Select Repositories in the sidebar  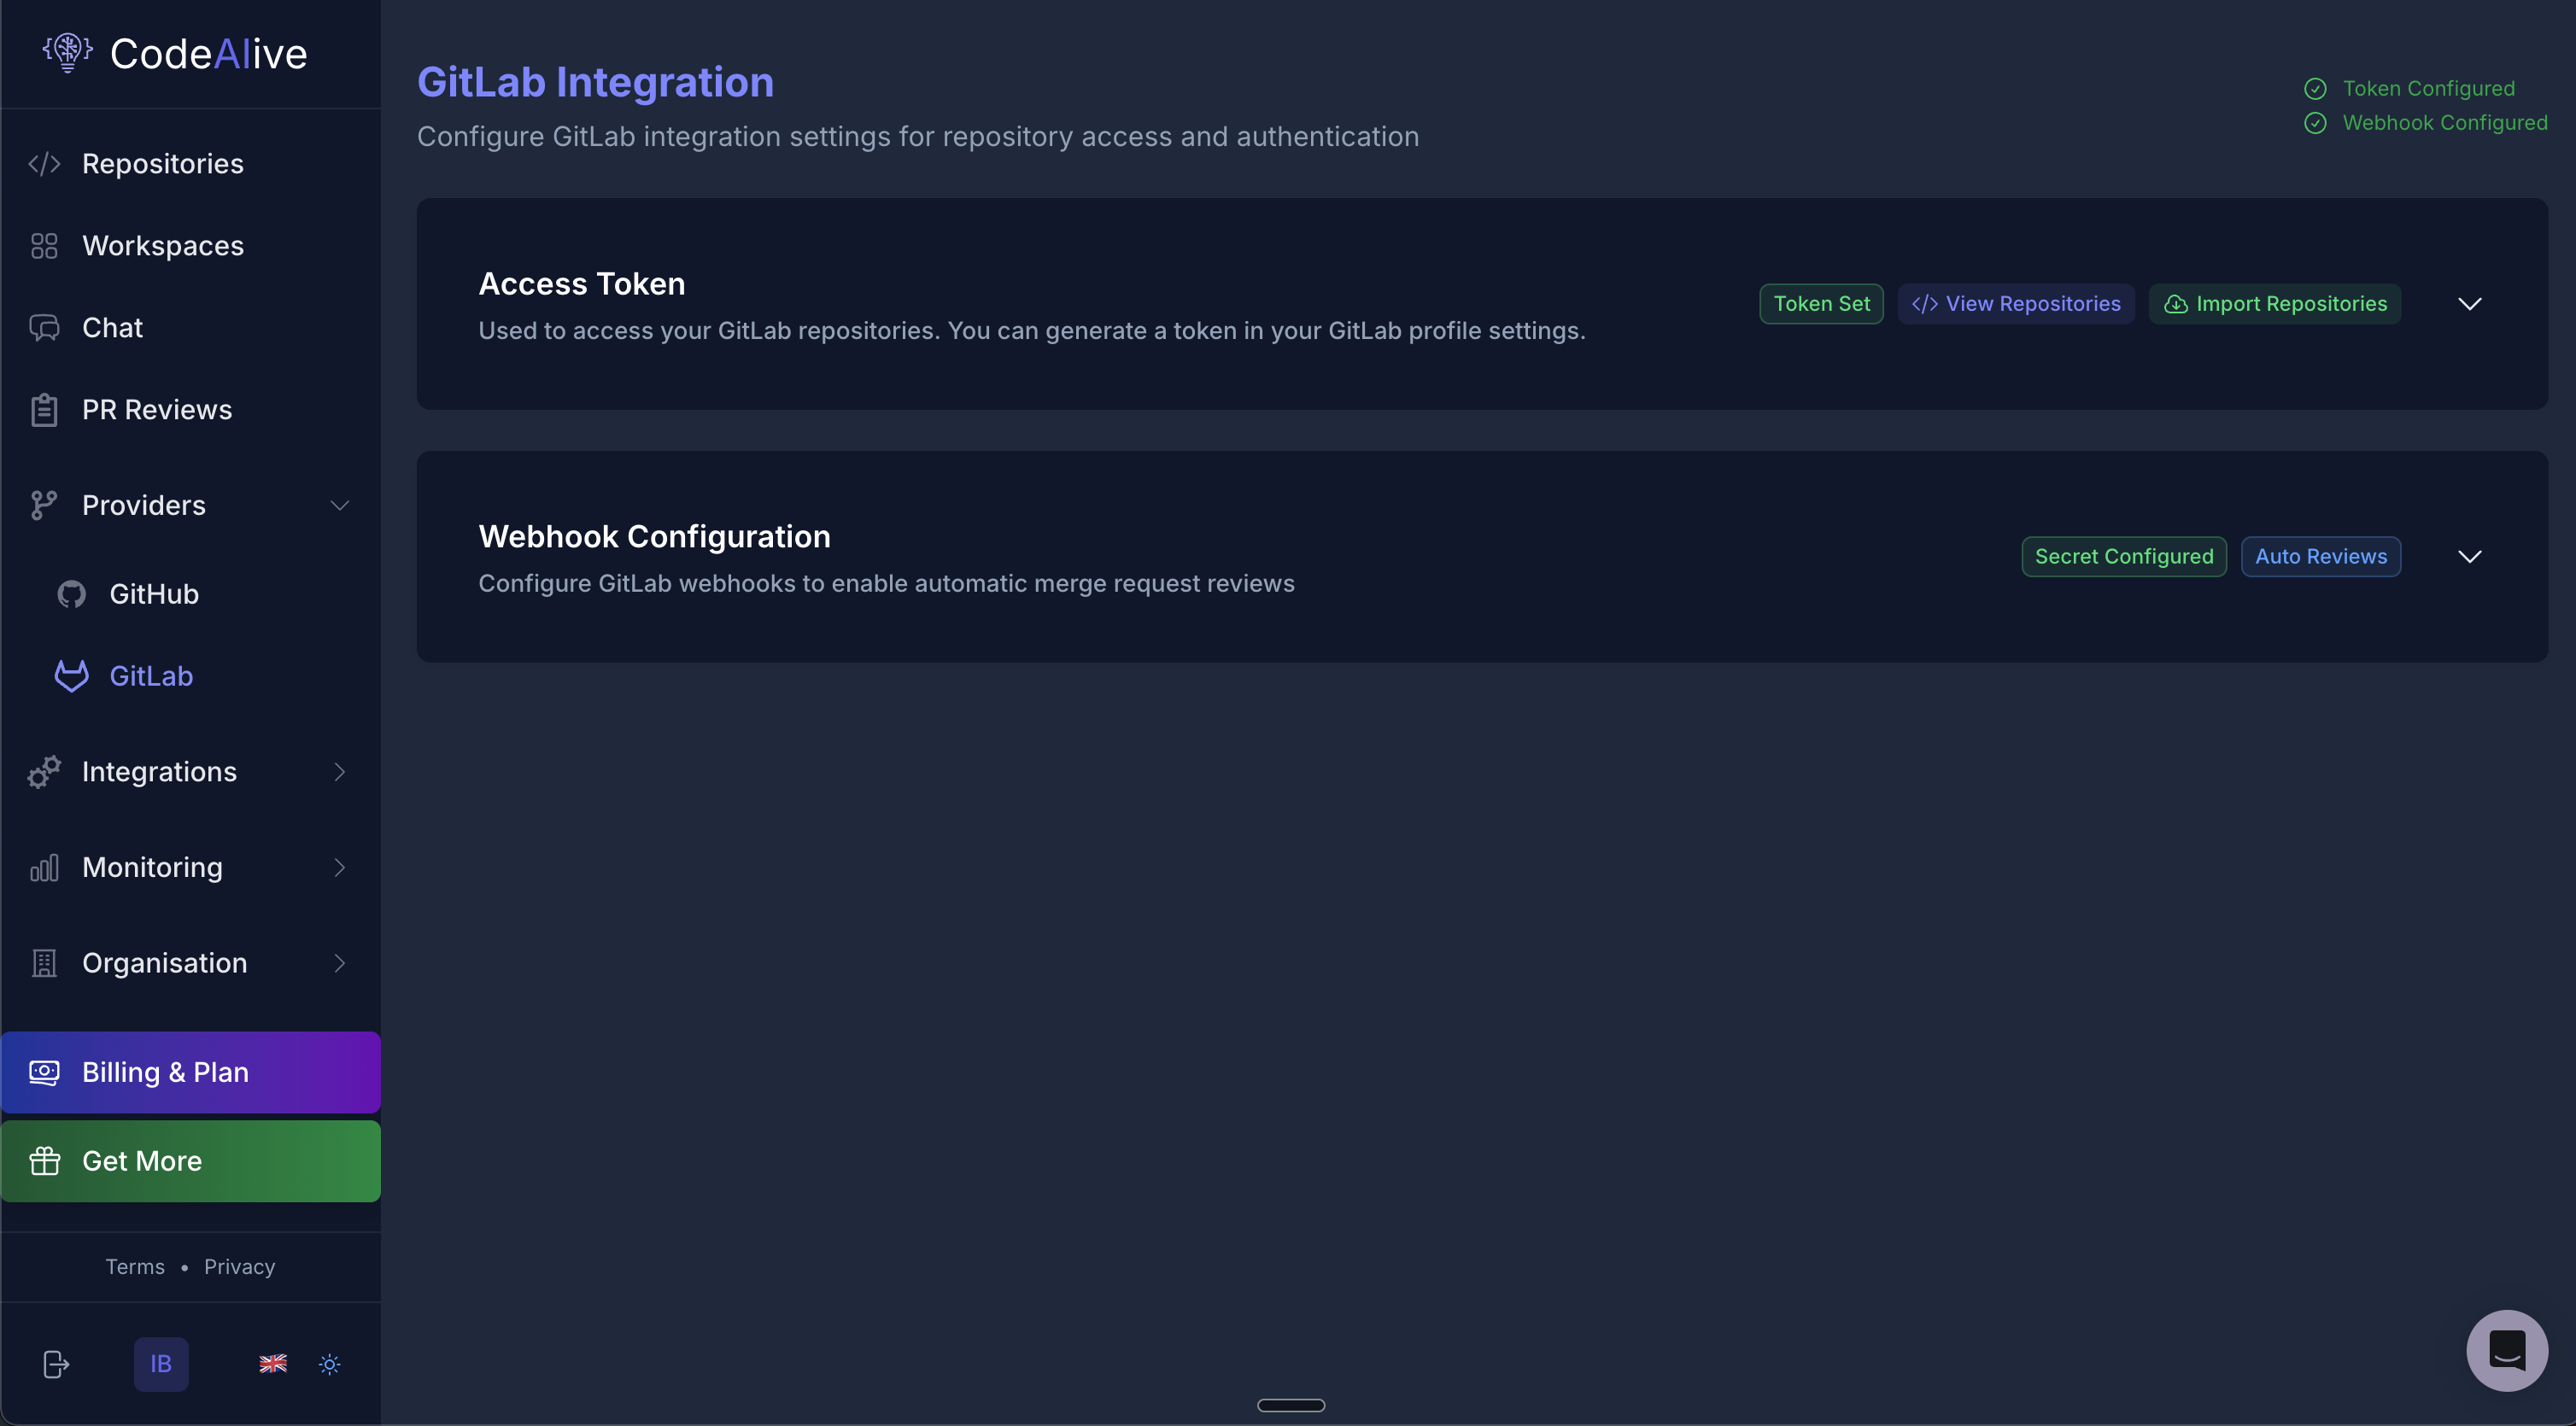click(x=162, y=163)
